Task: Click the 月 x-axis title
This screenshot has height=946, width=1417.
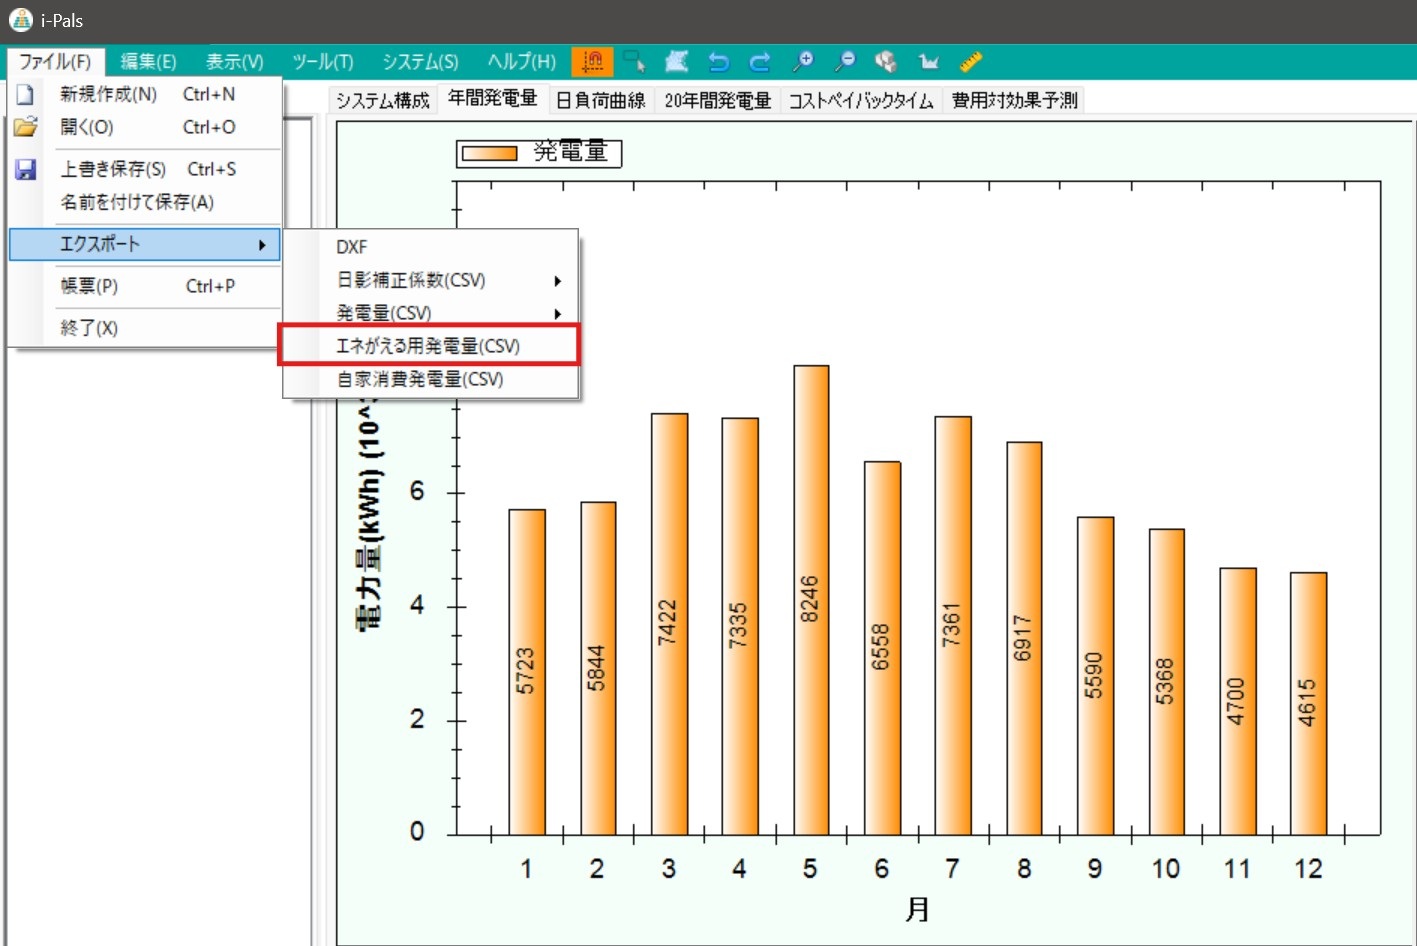Action: 917,910
